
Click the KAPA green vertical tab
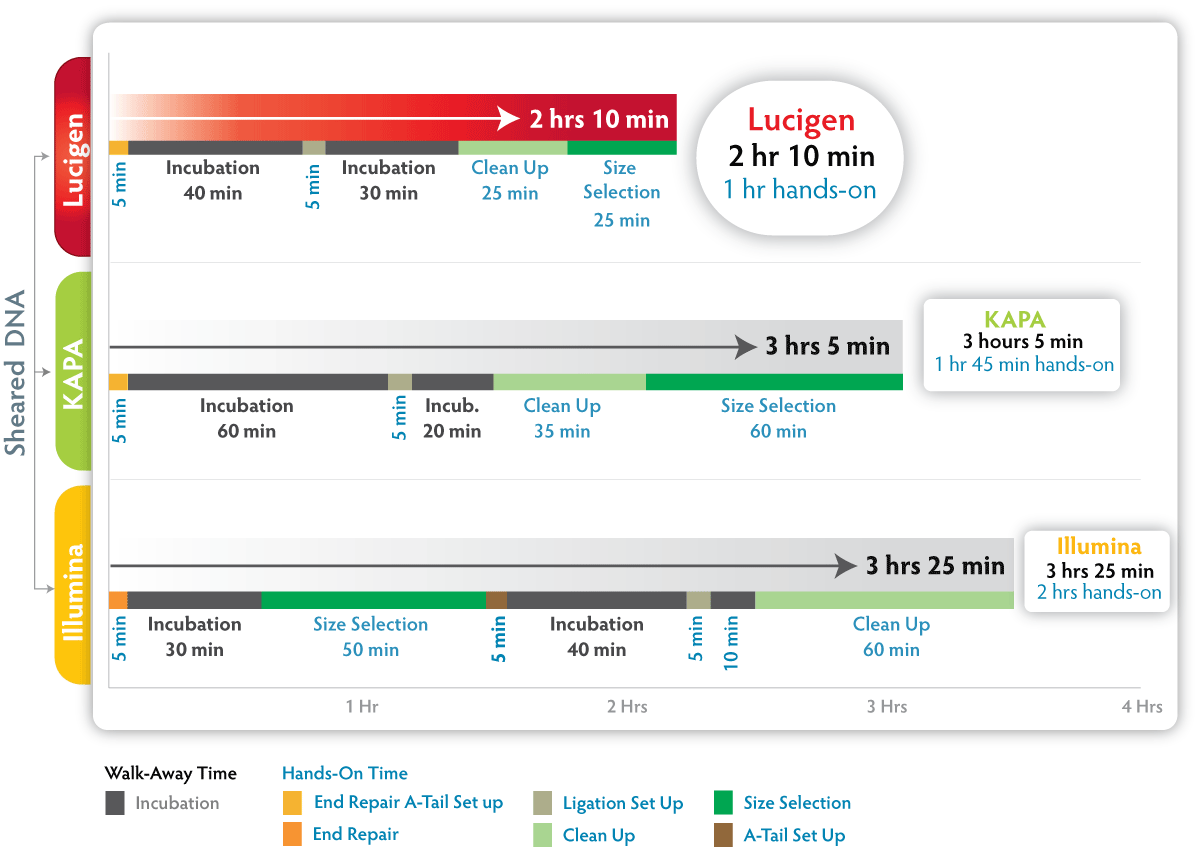click(x=73, y=371)
